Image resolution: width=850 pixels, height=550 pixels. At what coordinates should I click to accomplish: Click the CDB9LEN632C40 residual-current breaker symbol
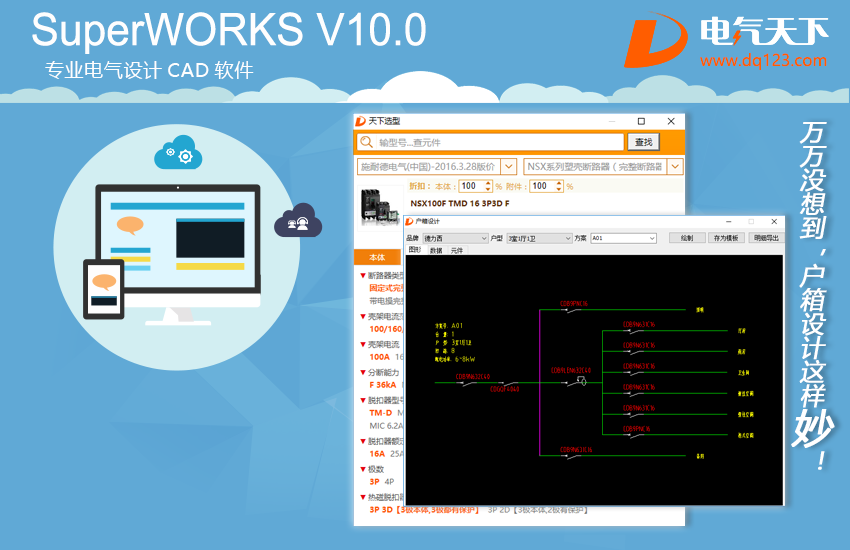576,381
